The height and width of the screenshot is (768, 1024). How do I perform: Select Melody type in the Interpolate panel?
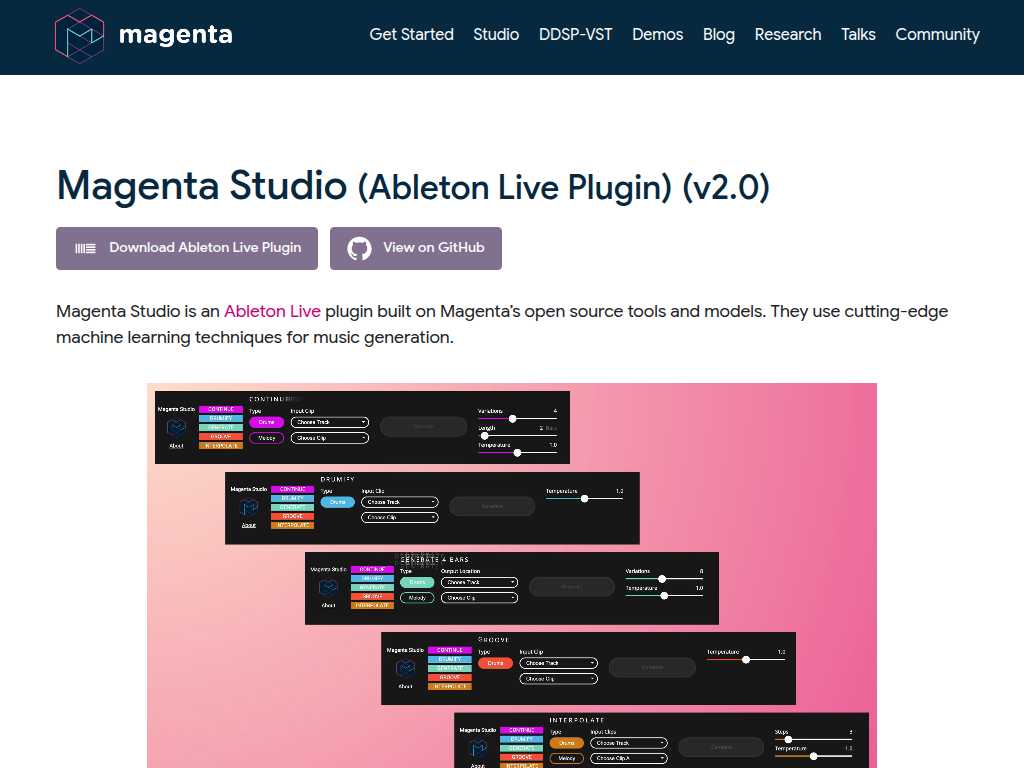point(567,759)
